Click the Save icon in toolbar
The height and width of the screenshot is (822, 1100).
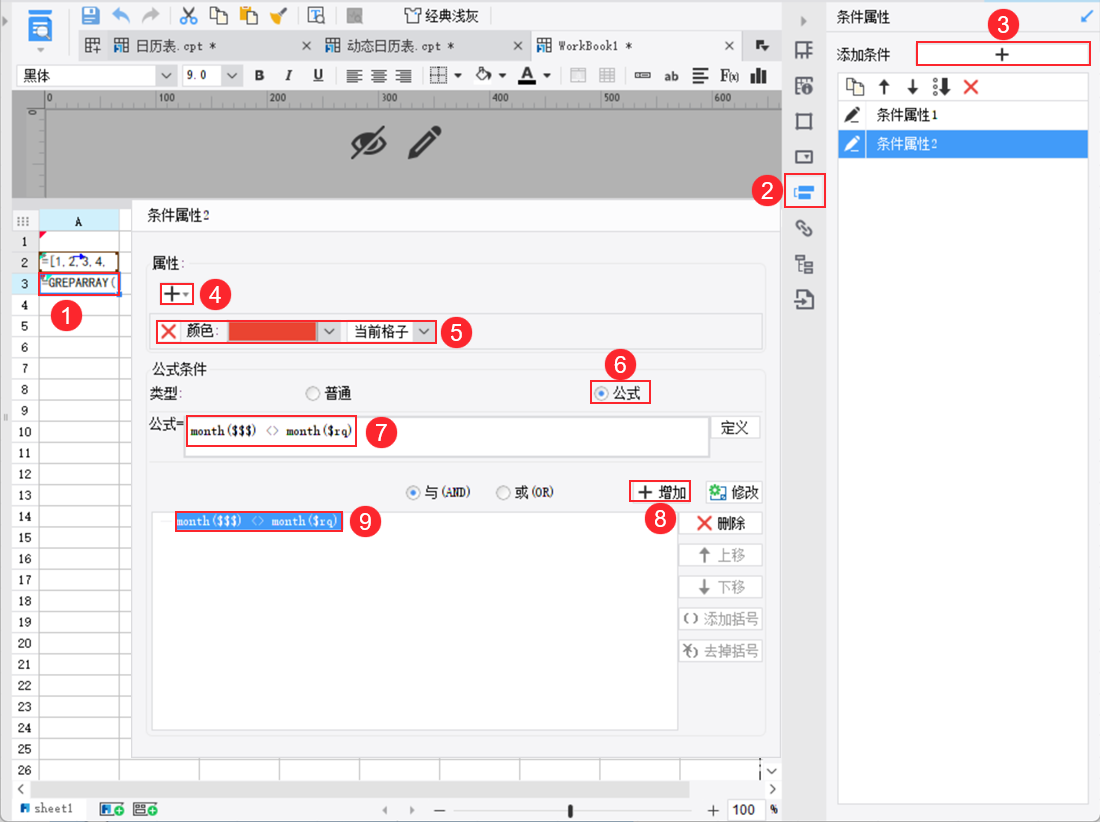point(90,15)
